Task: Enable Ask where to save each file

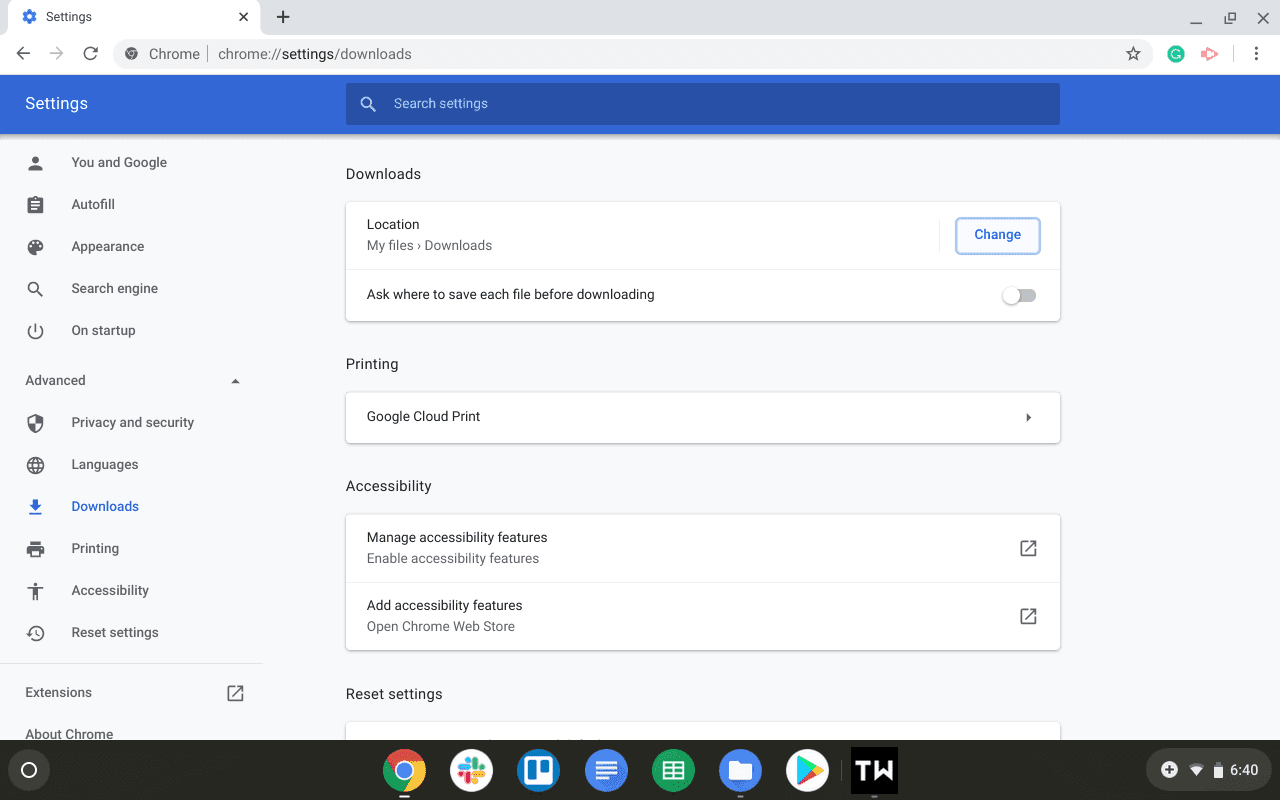Action: [x=1019, y=294]
